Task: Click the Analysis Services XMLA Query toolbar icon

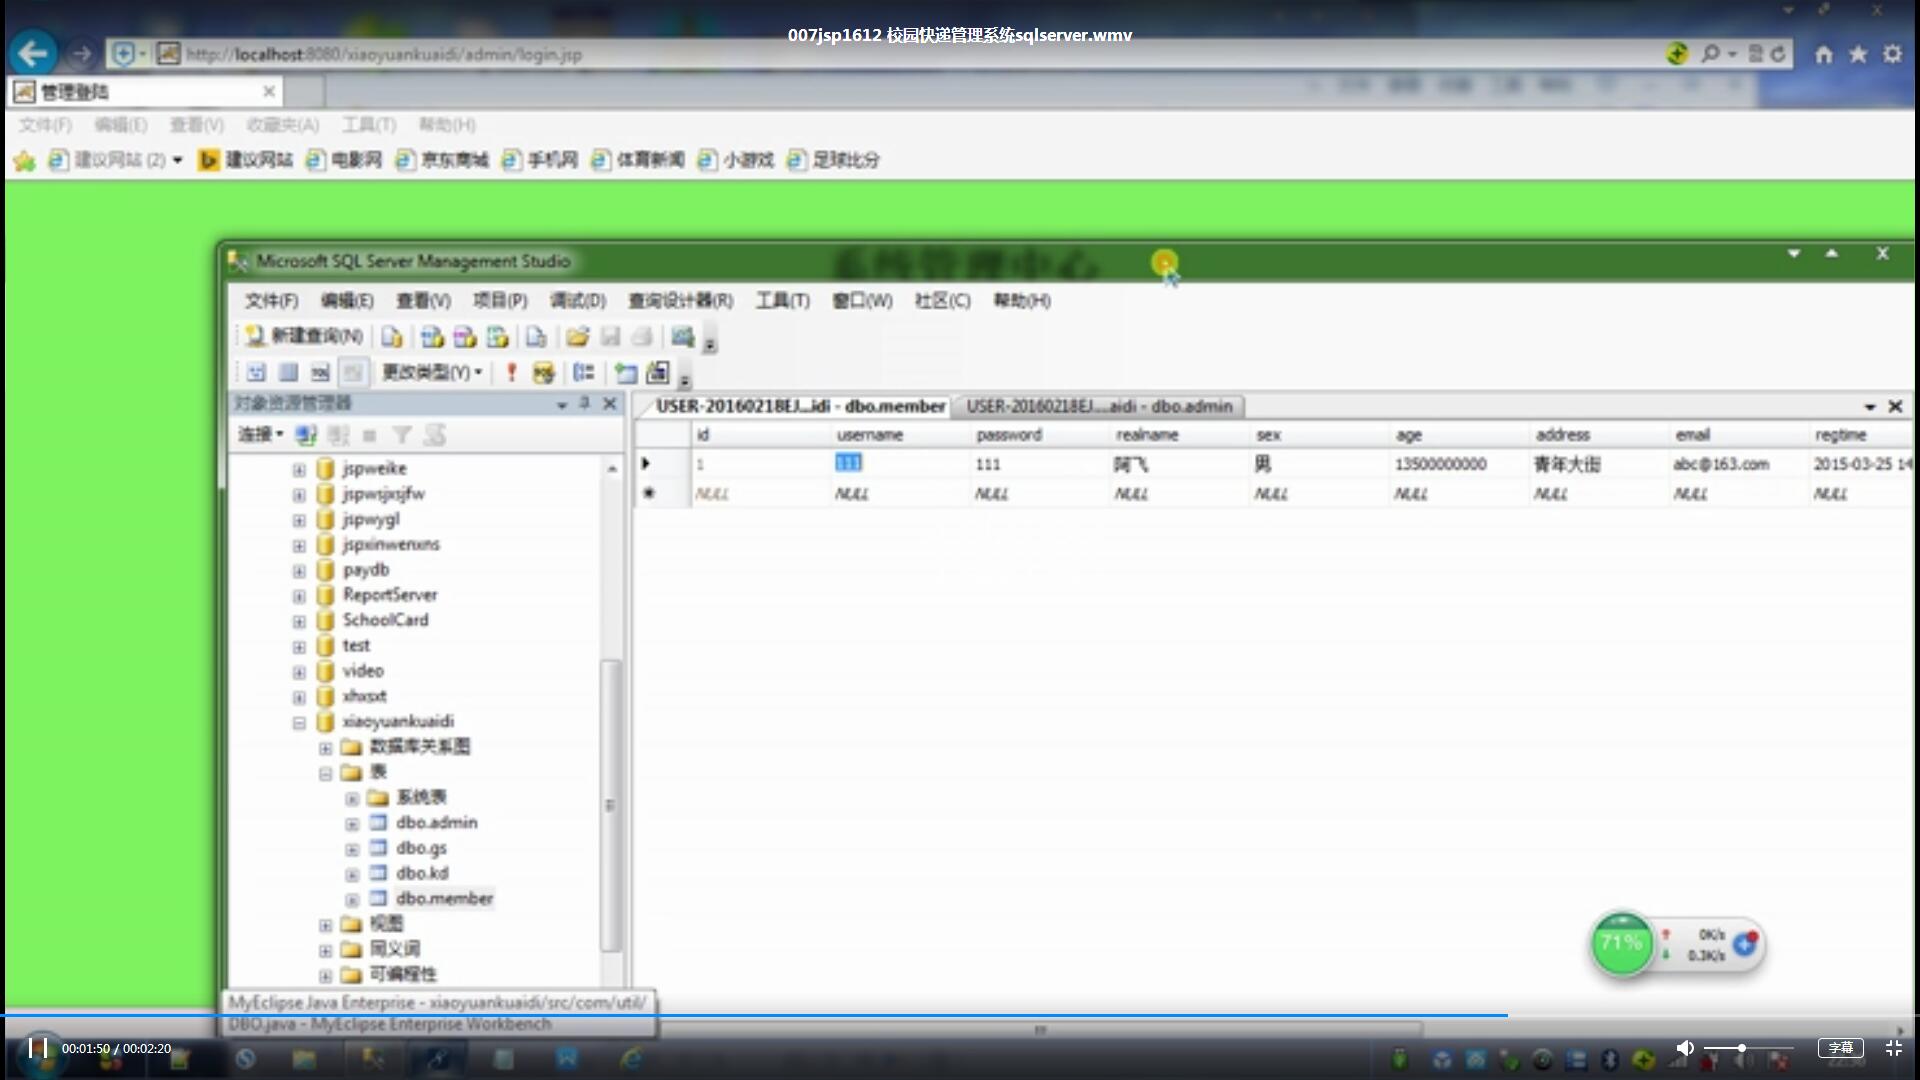Action: 498,337
